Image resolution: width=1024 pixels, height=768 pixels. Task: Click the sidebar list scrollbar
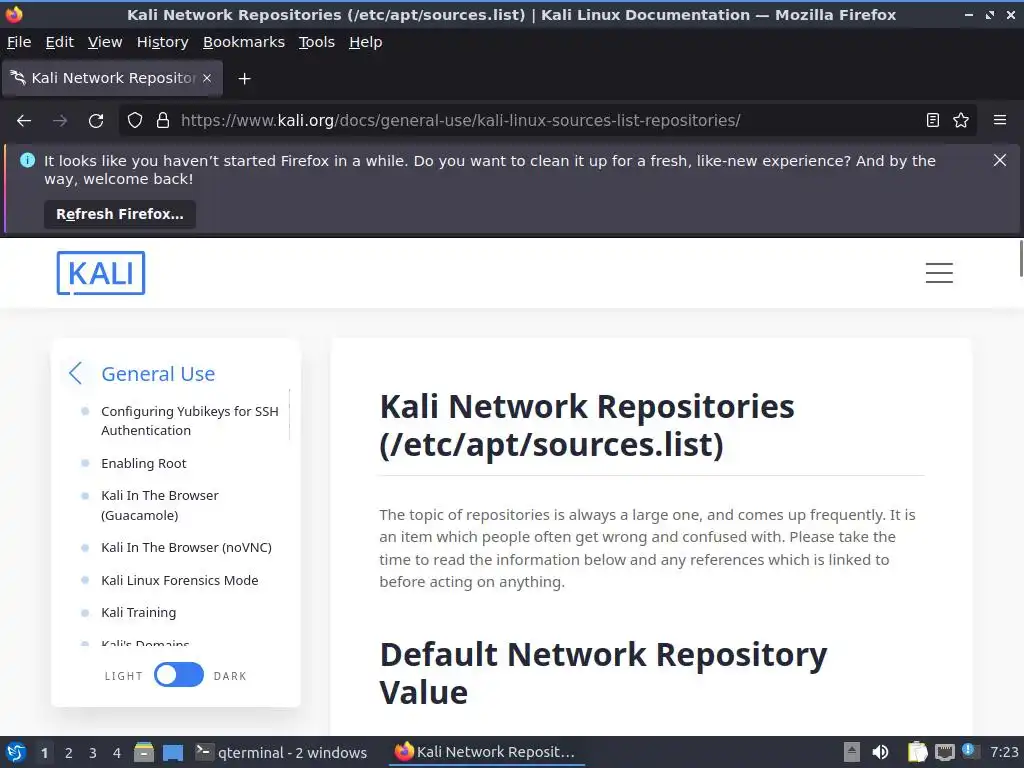tap(289, 415)
